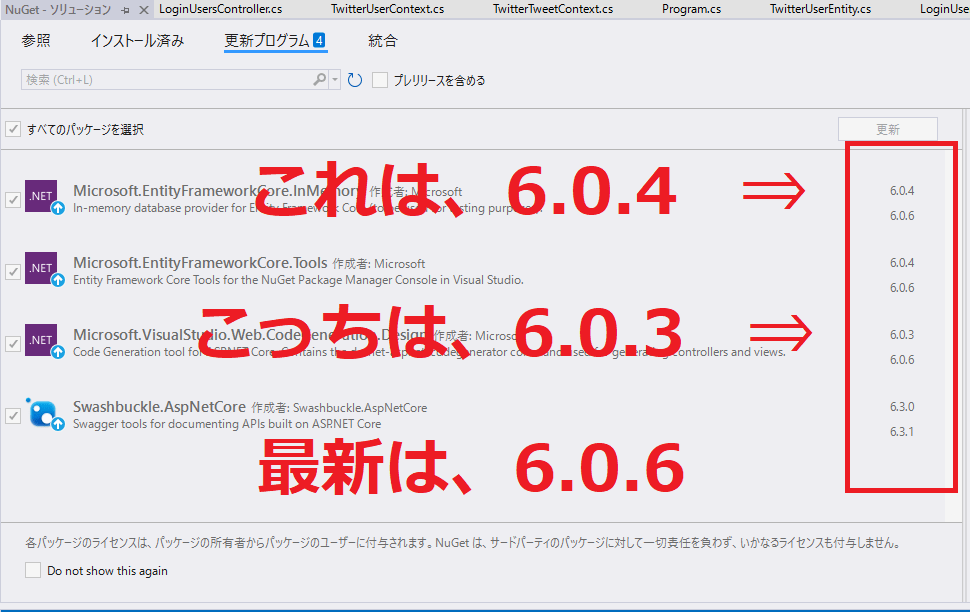This screenshot has width=970, height=612.
Task: Toggle the select all packages checkbox
Action: [13, 129]
